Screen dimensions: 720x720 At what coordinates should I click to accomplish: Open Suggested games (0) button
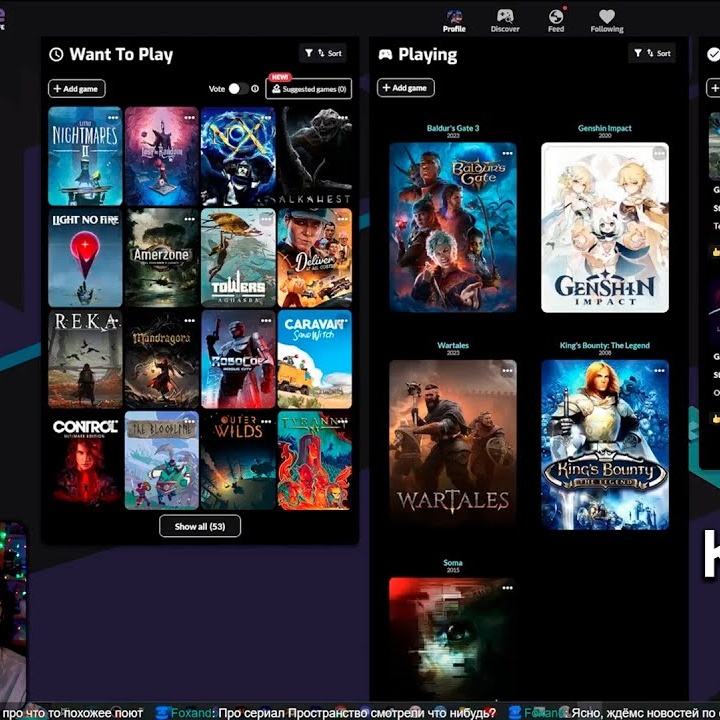pyautogui.click(x=309, y=89)
